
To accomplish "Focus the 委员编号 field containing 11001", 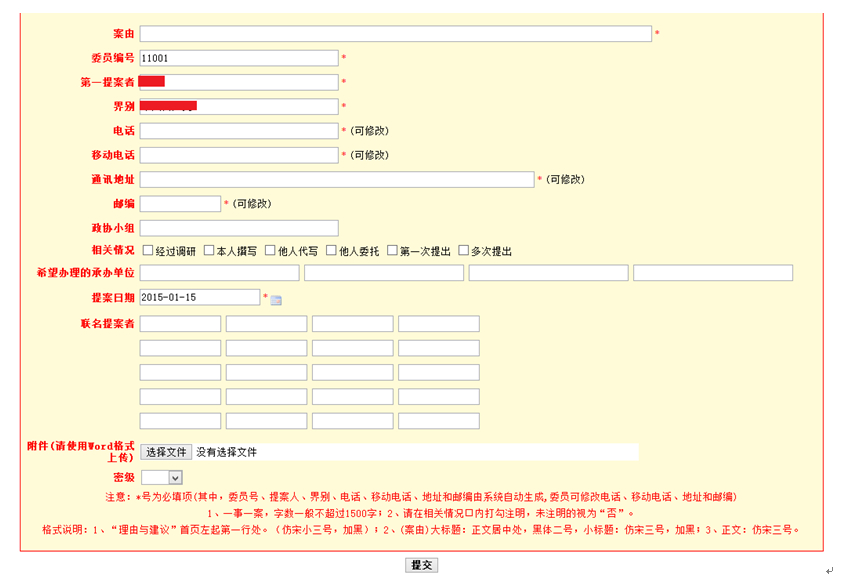I will pyautogui.click(x=239, y=59).
